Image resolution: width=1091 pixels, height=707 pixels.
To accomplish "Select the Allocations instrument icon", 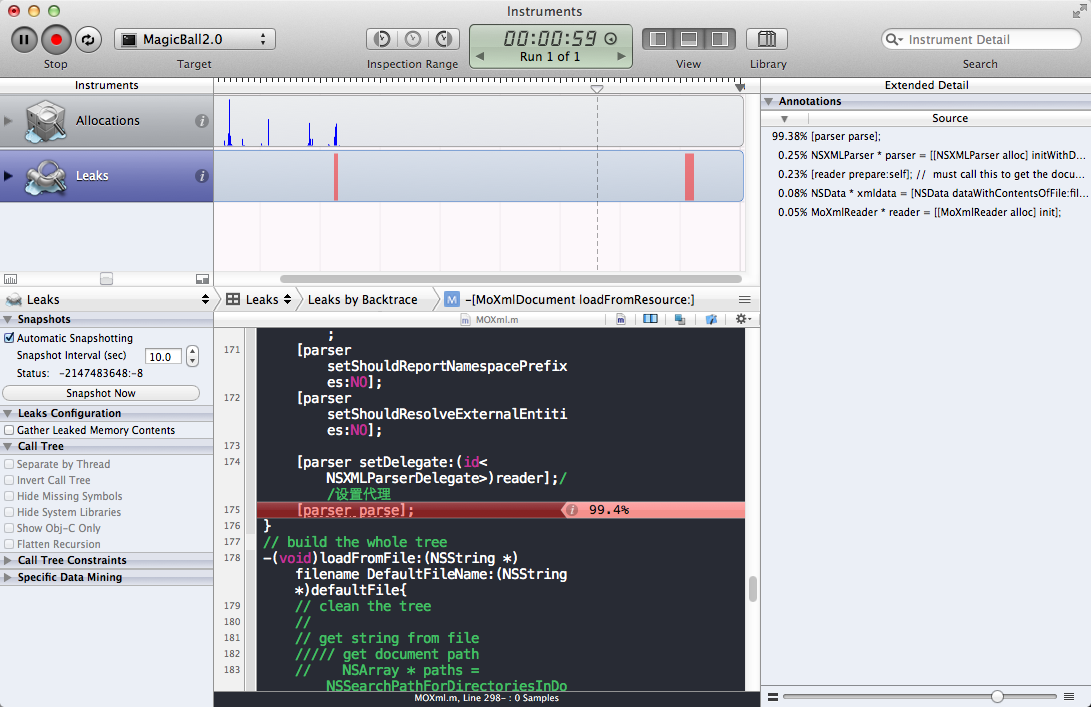I will click(45, 121).
